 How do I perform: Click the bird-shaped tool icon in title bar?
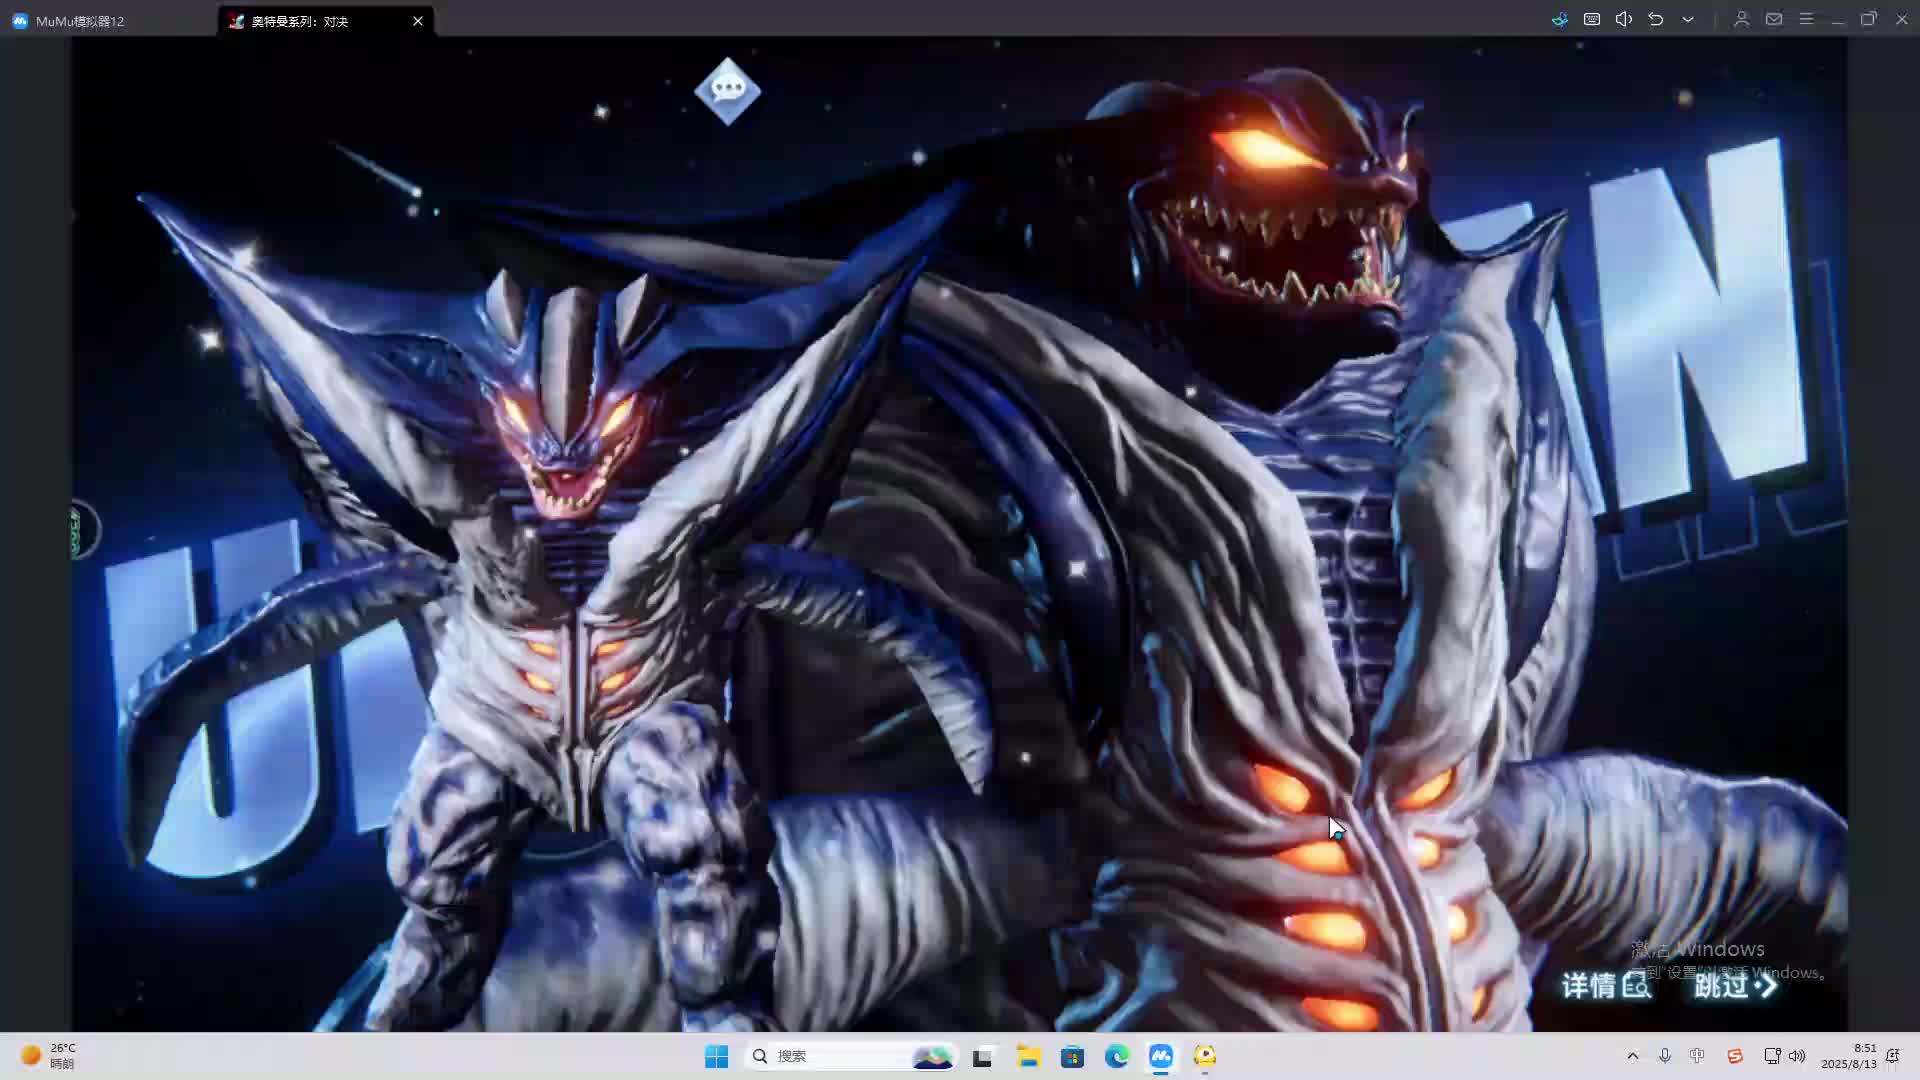(1560, 19)
